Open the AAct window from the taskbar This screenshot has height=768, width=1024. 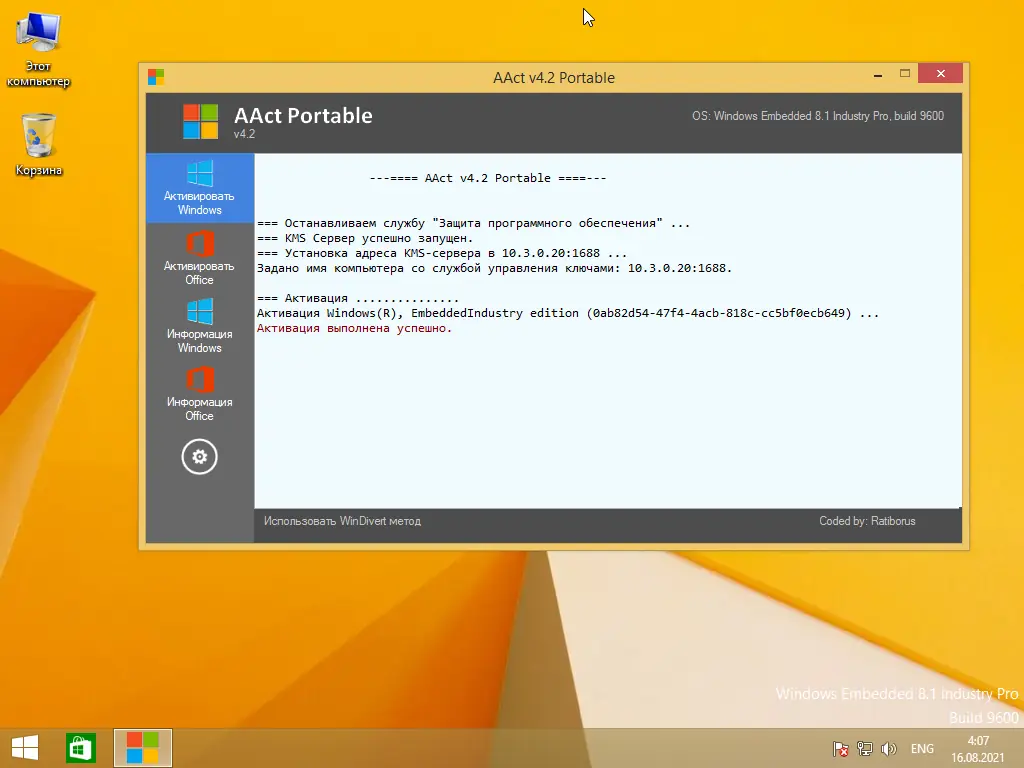pyautogui.click(x=142, y=748)
